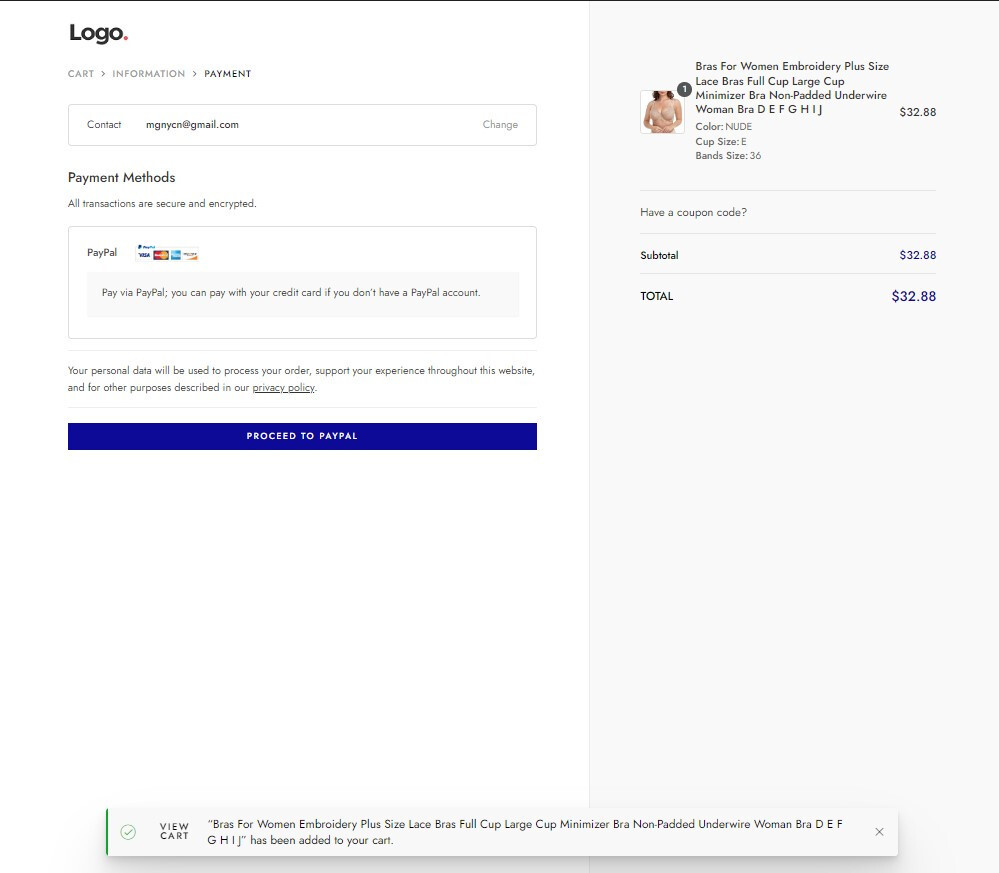Click the TOTAL amount $32.88

pyautogui.click(x=914, y=296)
